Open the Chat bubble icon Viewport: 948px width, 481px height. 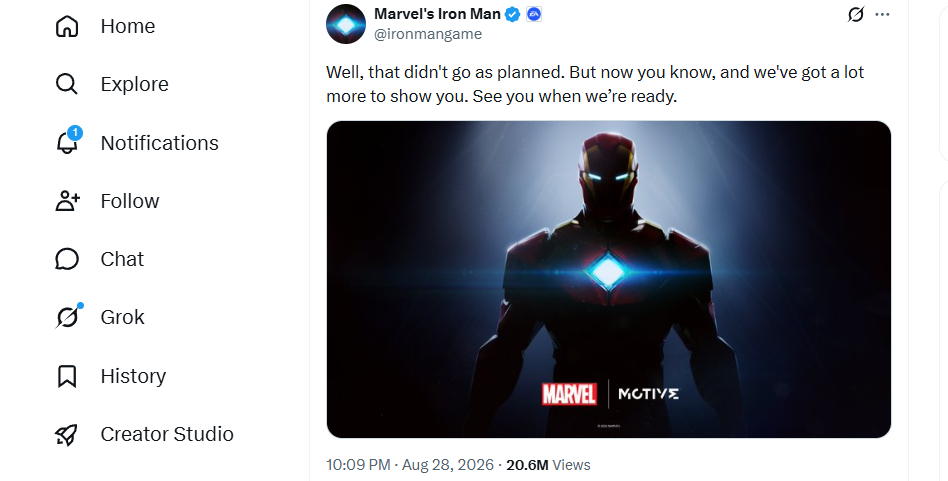[x=67, y=259]
